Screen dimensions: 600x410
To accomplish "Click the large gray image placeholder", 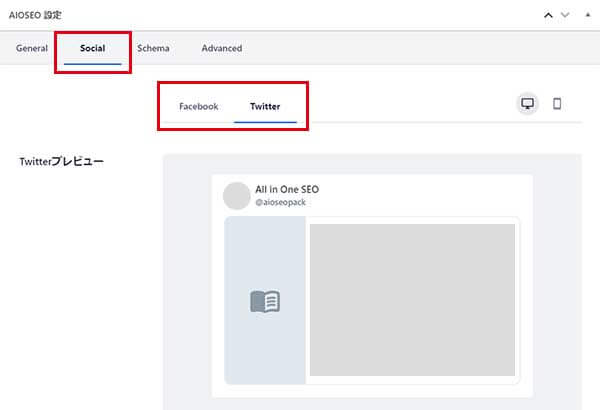I will [x=412, y=299].
